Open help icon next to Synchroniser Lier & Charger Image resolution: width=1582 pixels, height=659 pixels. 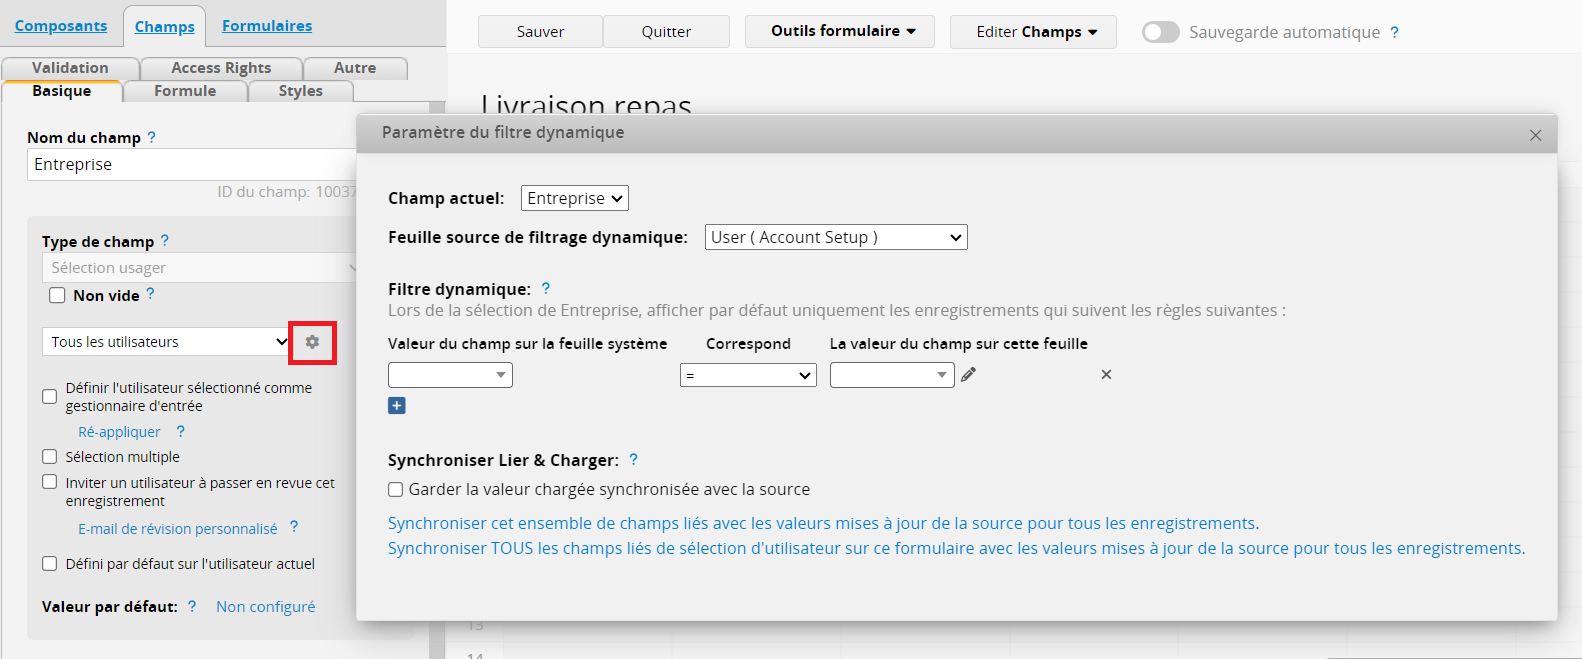point(633,460)
